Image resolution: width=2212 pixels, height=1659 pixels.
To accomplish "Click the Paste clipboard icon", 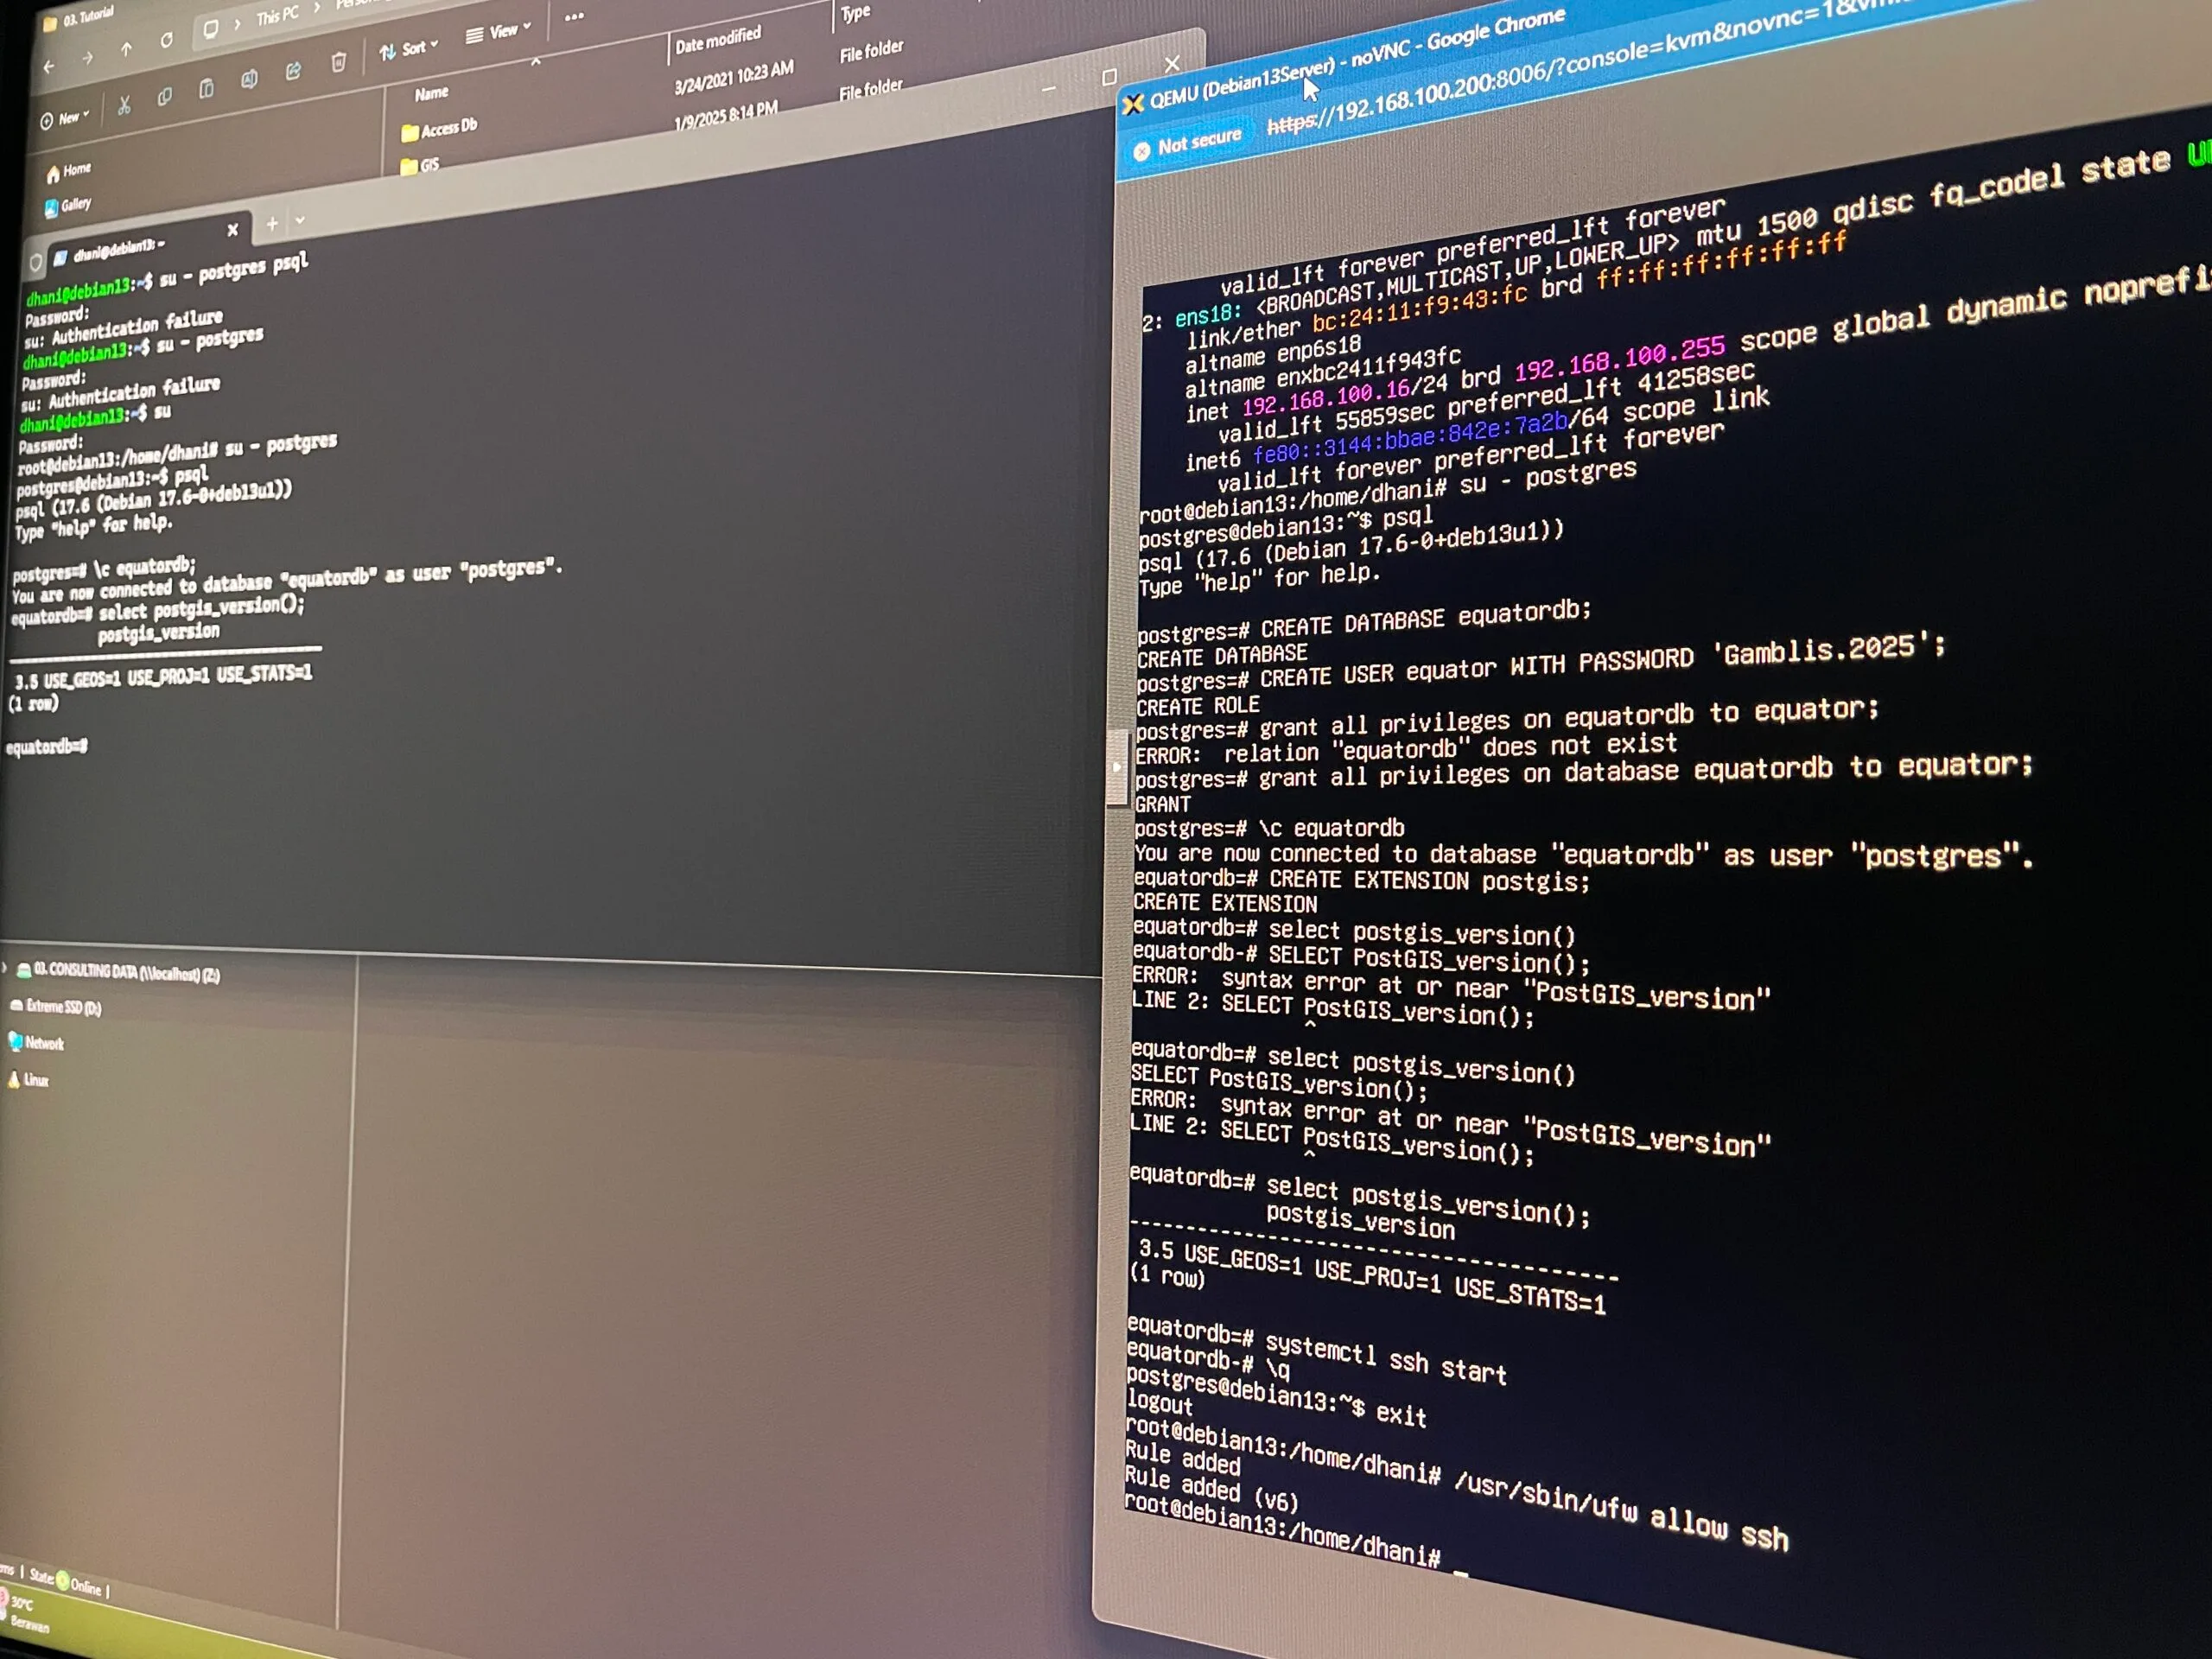I will click(206, 90).
